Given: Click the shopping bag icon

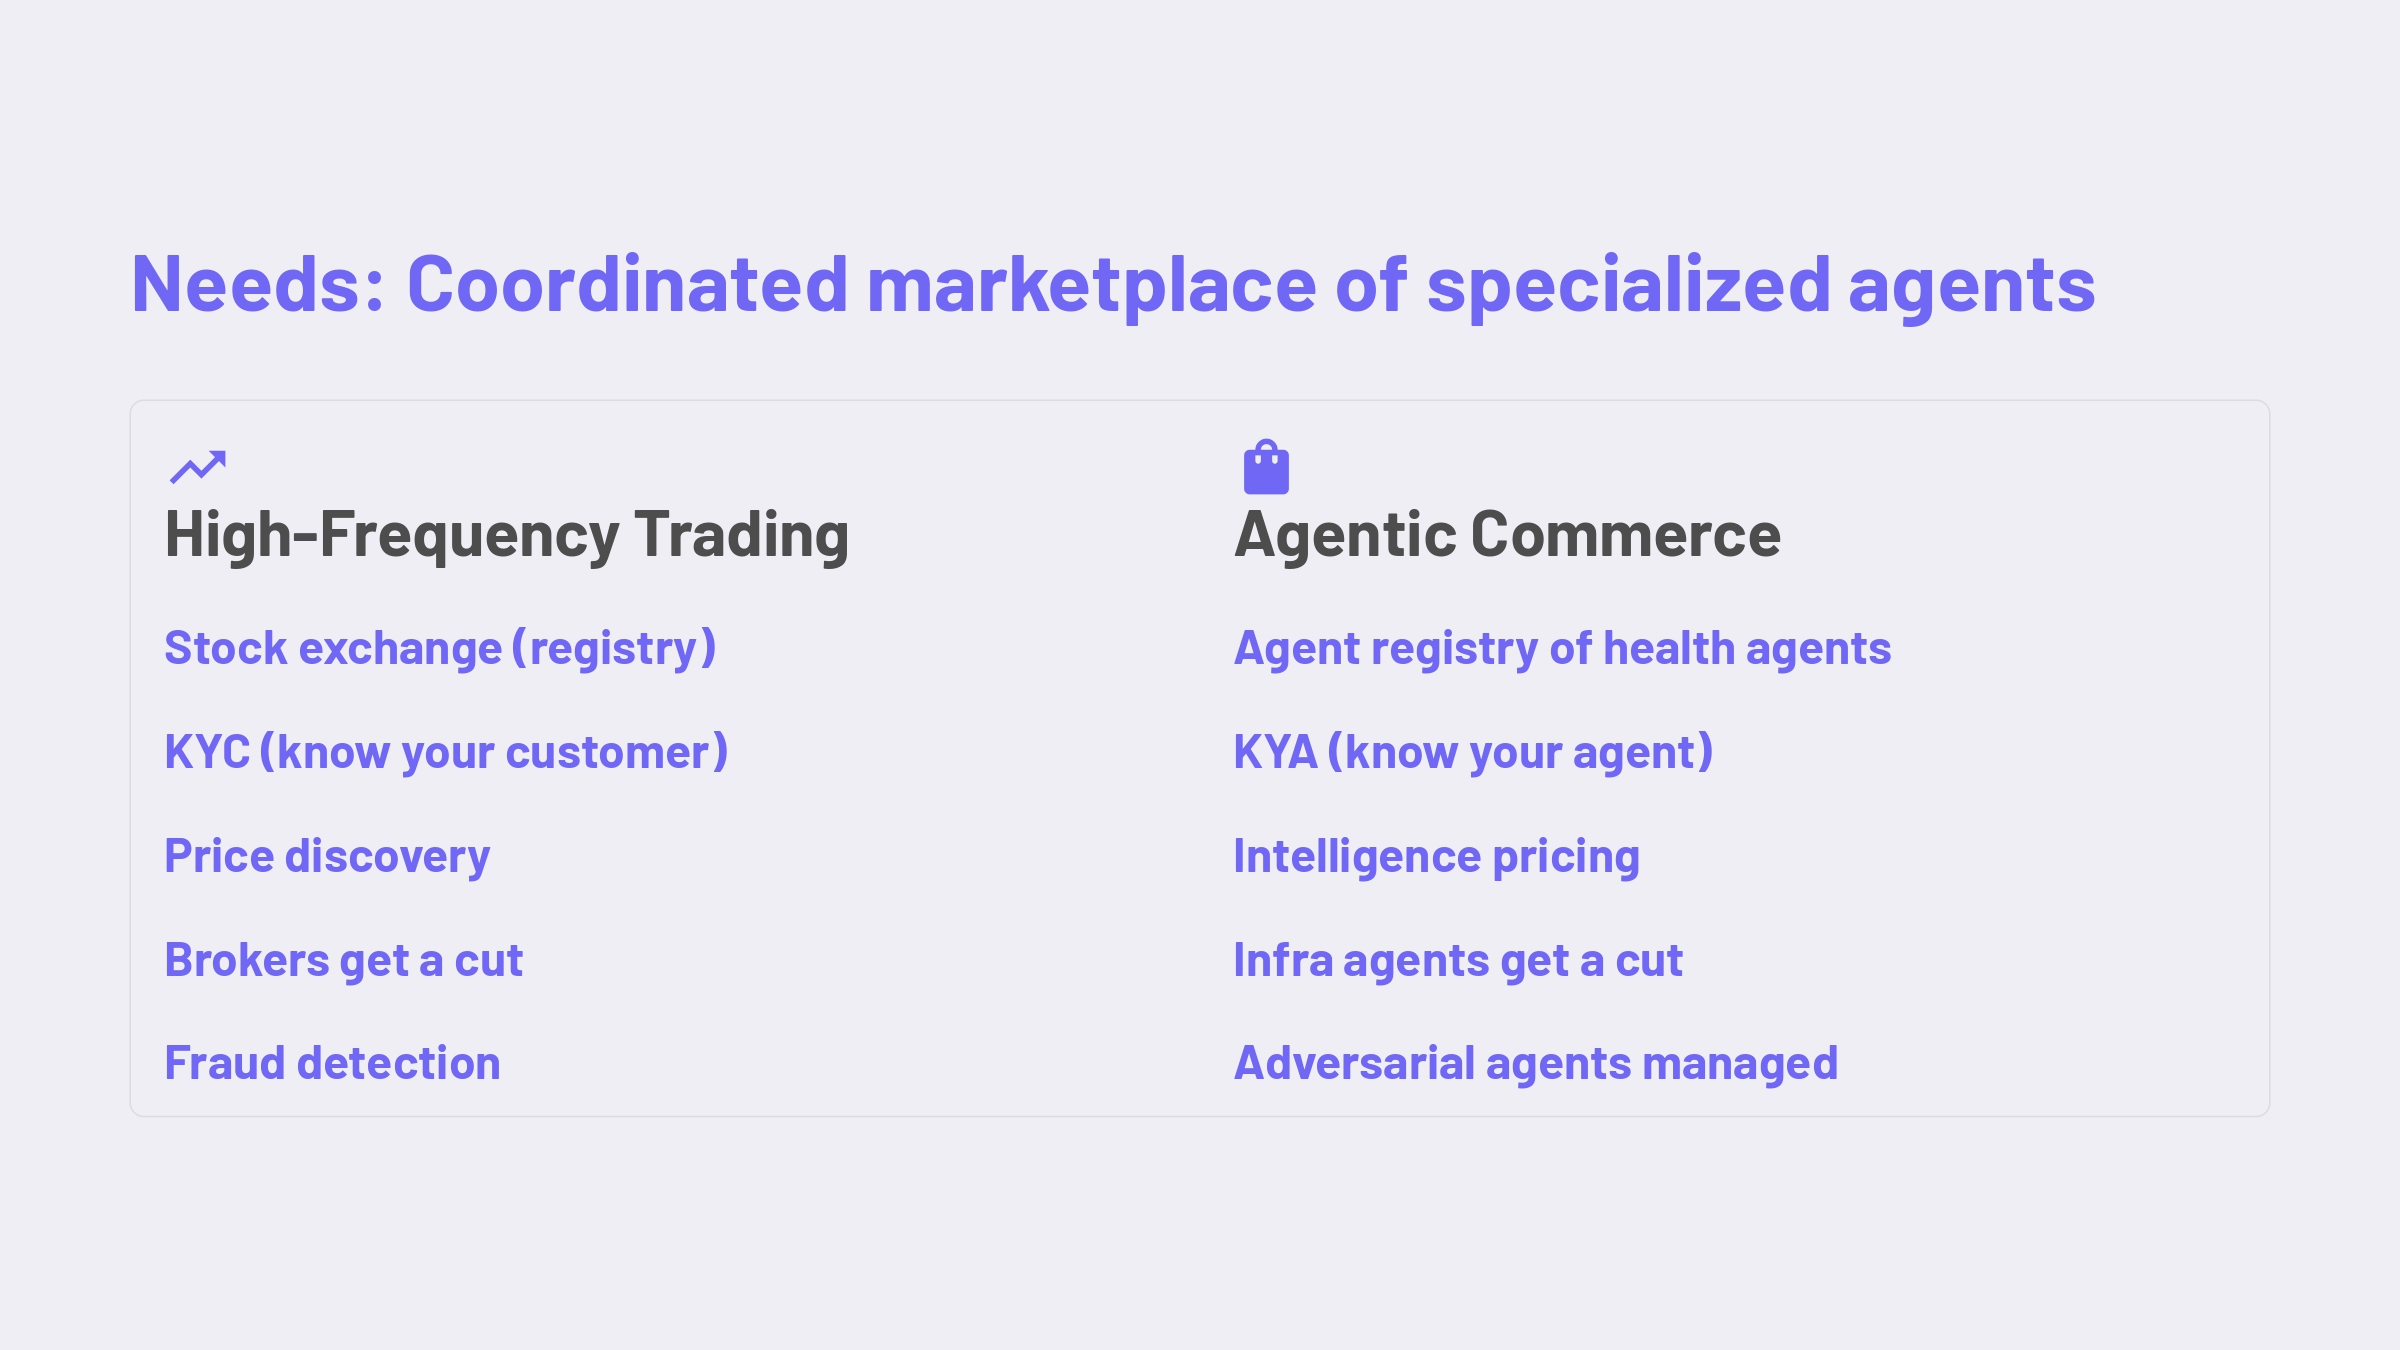Looking at the screenshot, I should (1266, 467).
